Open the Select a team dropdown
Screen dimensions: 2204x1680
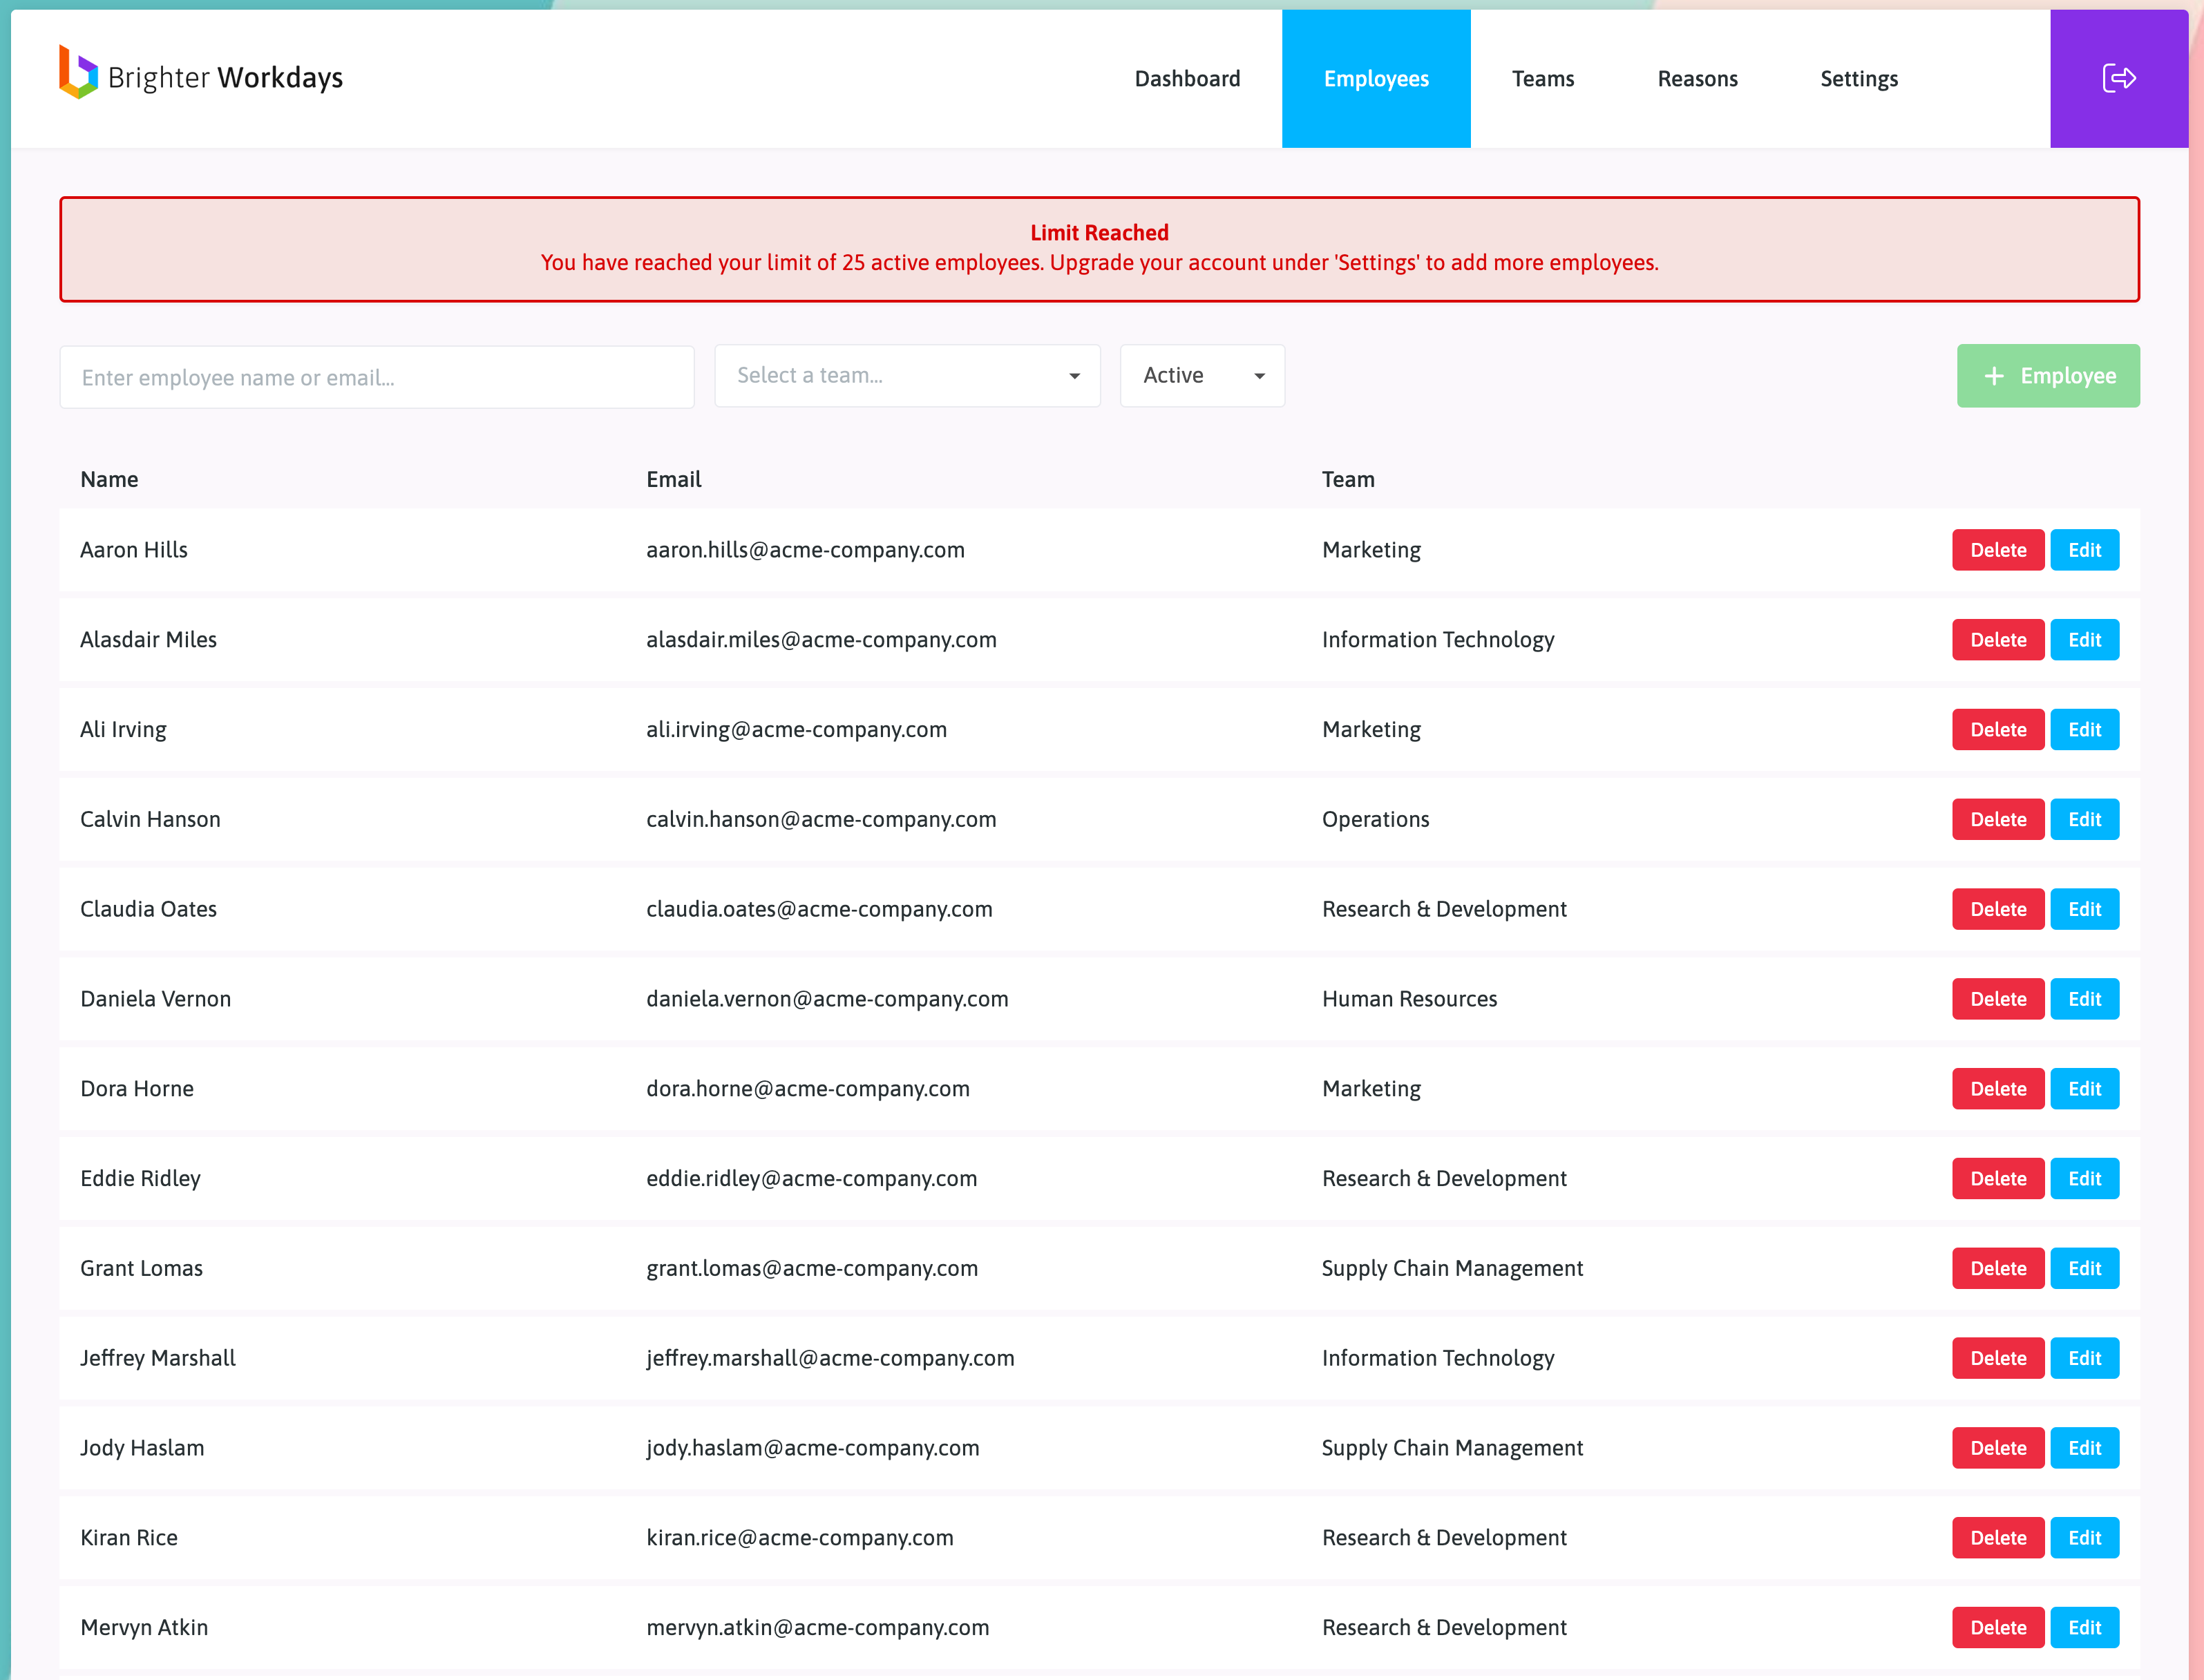pyautogui.click(x=907, y=376)
